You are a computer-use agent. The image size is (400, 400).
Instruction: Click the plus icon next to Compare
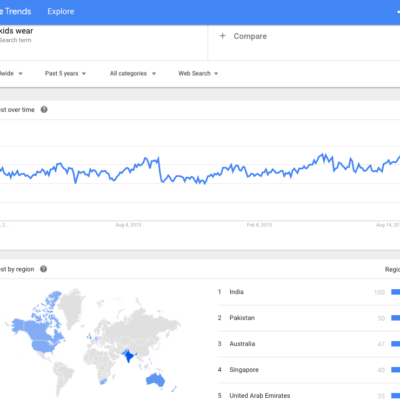pos(223,36)
